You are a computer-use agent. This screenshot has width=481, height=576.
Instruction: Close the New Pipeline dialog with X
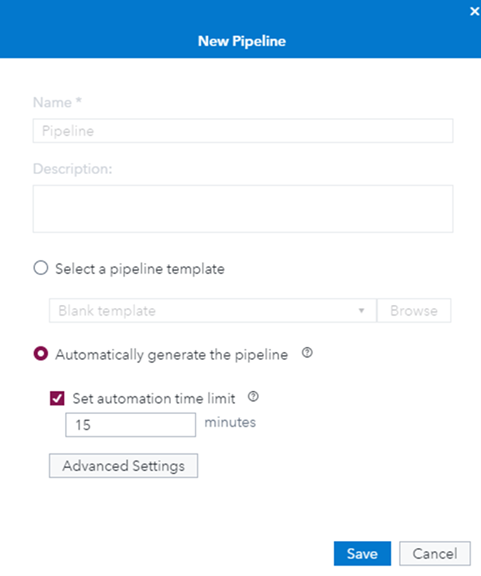coord(474,11)
